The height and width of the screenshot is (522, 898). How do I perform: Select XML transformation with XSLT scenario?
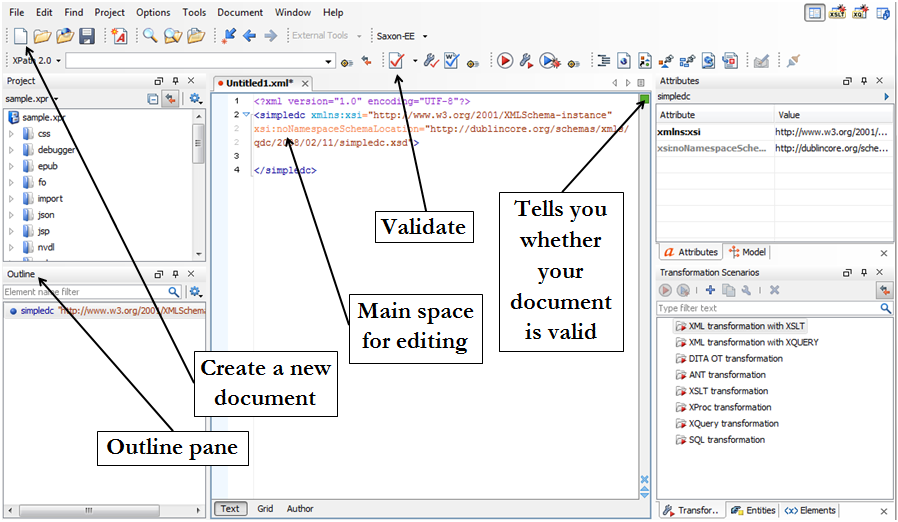pyautogui.click(x=740, y=326)
